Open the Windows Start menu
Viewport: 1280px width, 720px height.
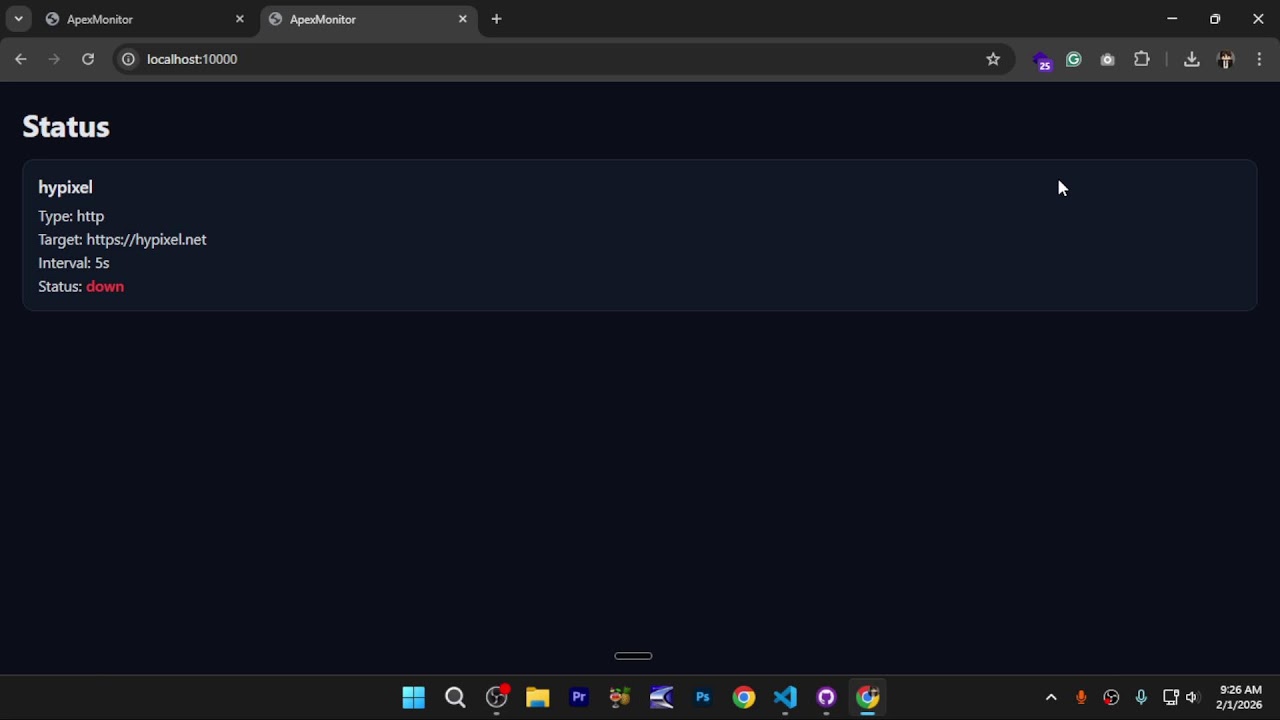[414, 698]
